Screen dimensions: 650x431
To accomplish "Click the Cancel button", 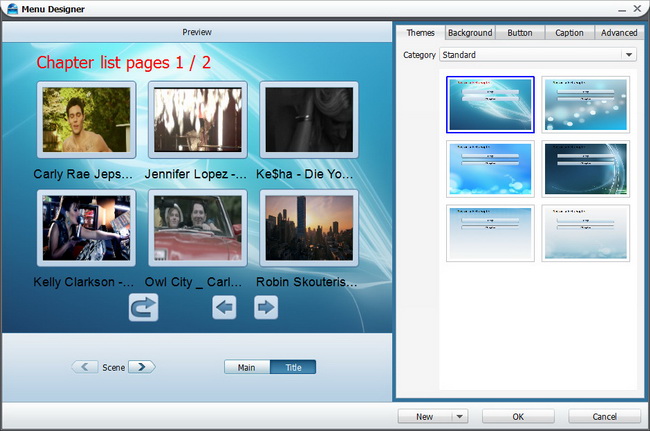I will tap(604, 416).
